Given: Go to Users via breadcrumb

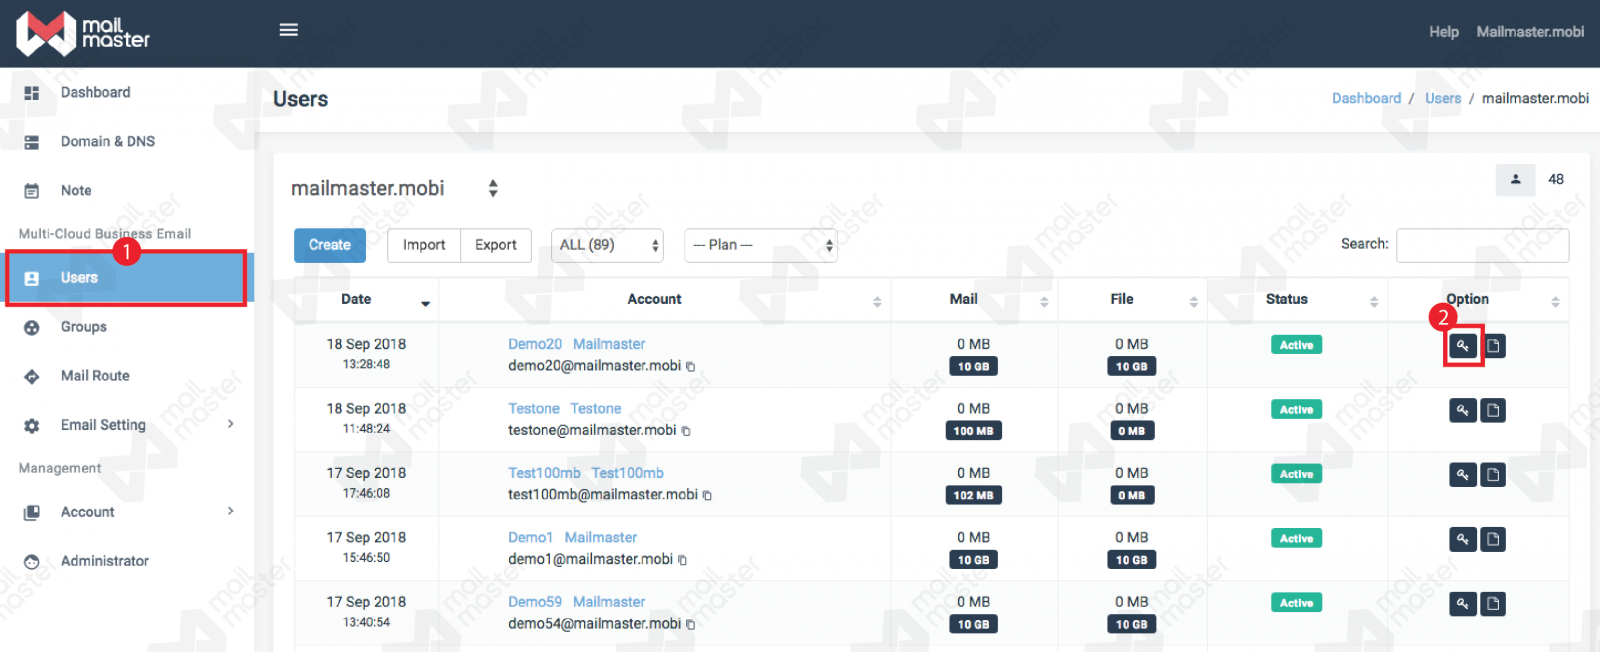Looking at the screenshot, I should coord(1443,98).
